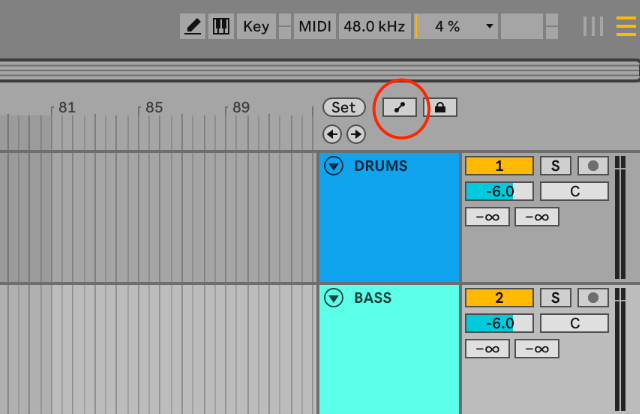Viewport: 640px width, 414px height.
Task: Jump to the next locator arrow
Action: coord(355,134)
